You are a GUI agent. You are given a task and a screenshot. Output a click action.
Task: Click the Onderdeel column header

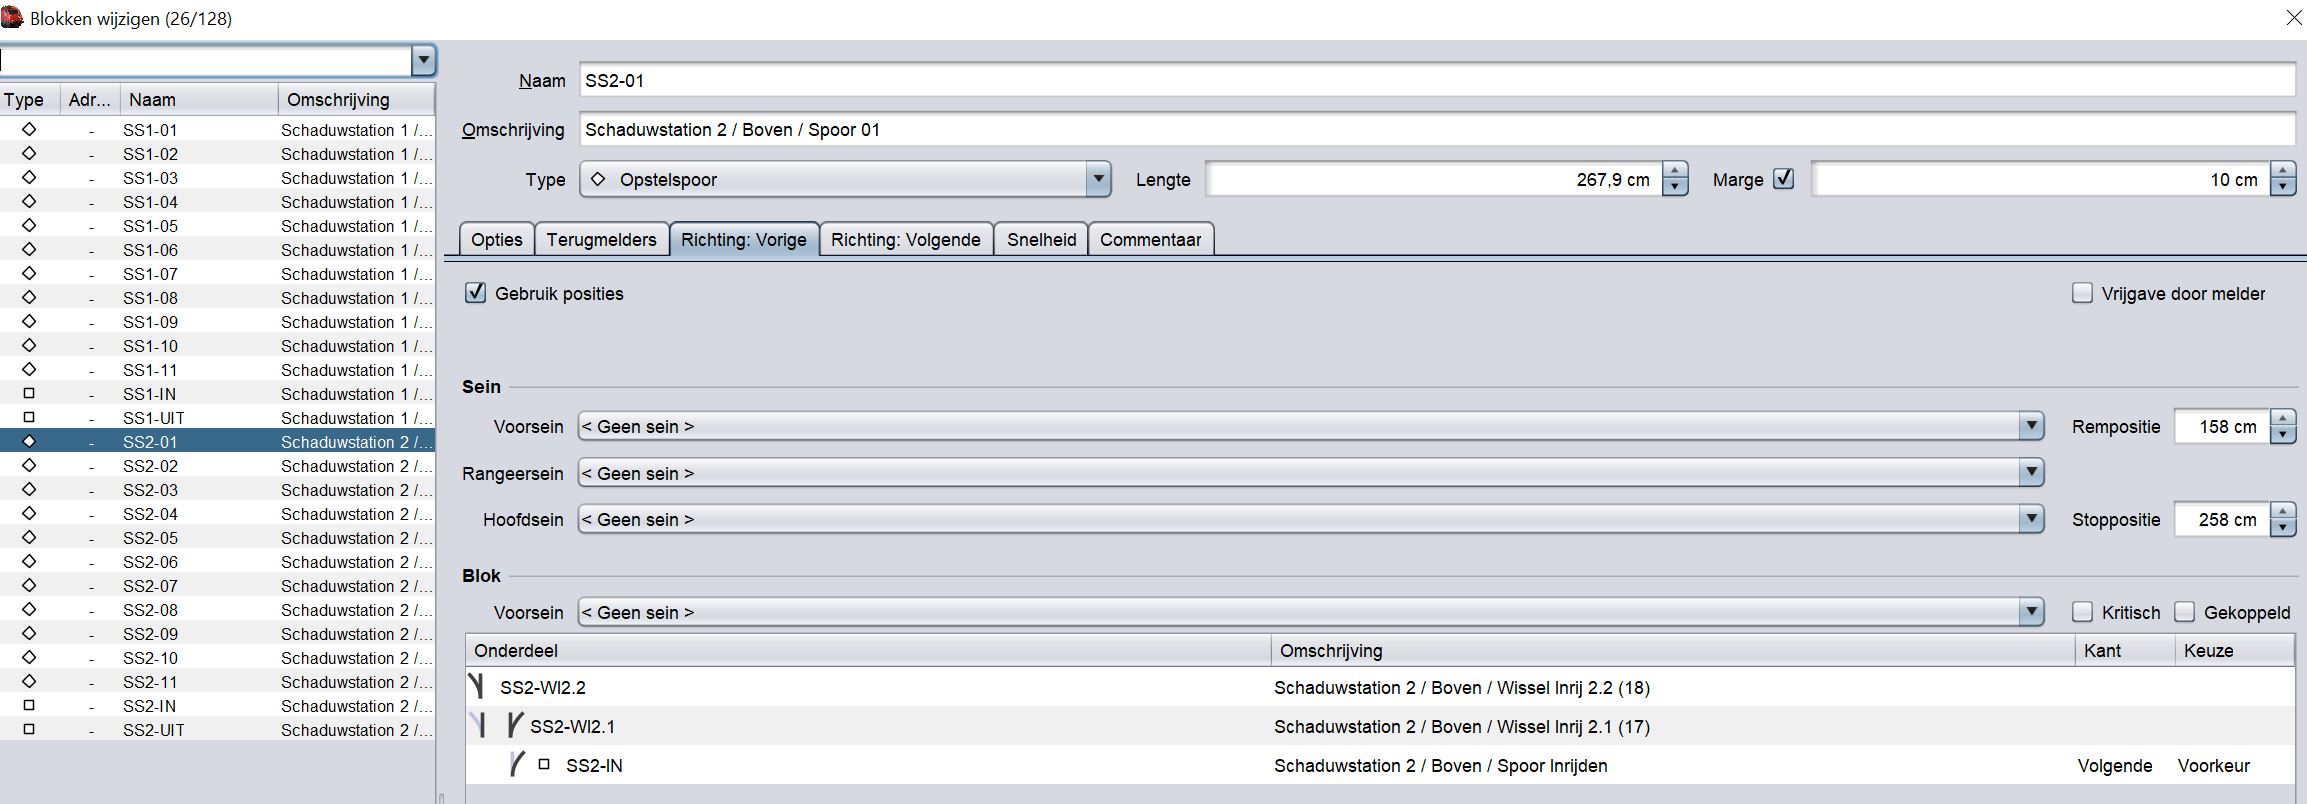[868, 650]
